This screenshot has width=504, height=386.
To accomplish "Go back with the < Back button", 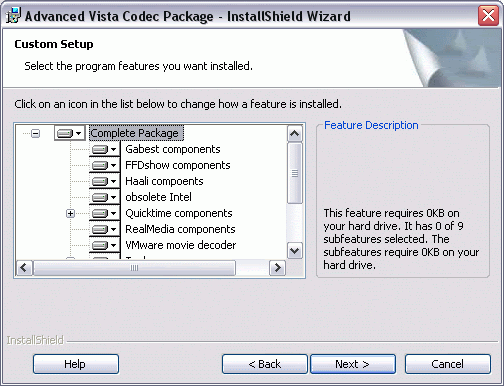I will click(x=265, y=364).
